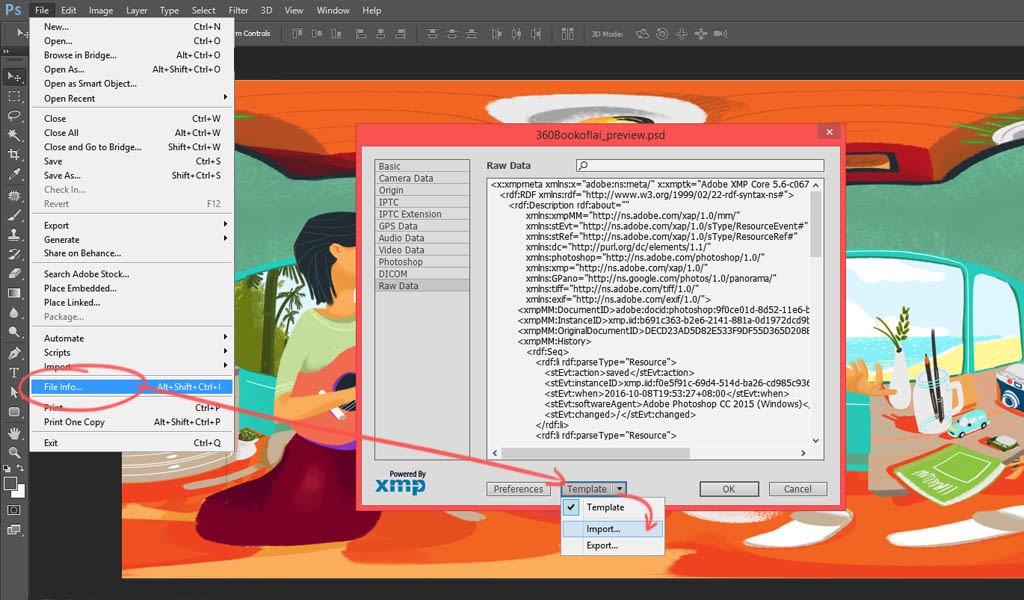Select the Type tool
Viewport: 1024px width, 600px height.
click(x=13, y=373)
